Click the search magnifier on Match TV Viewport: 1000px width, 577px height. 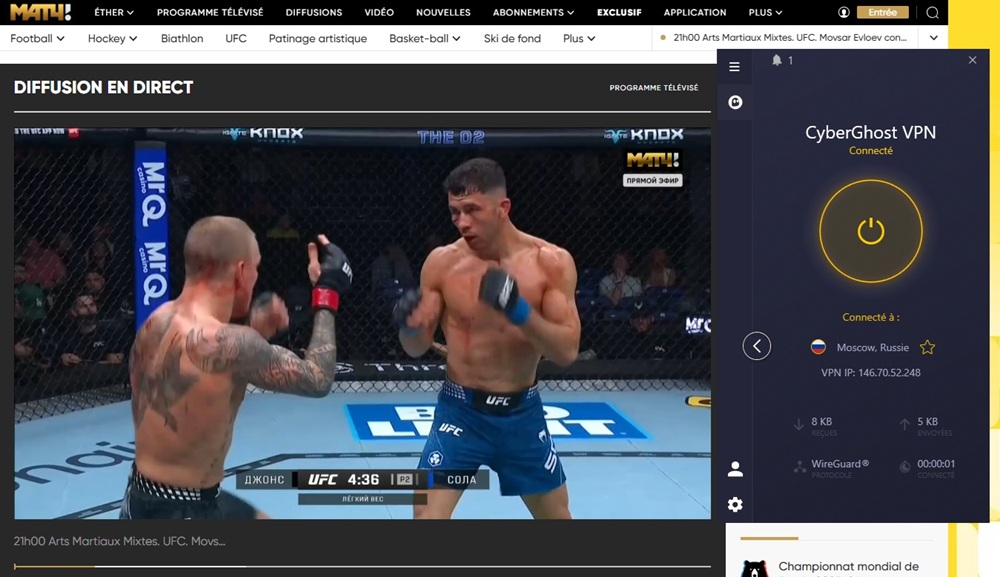click(x=932, y=12)
